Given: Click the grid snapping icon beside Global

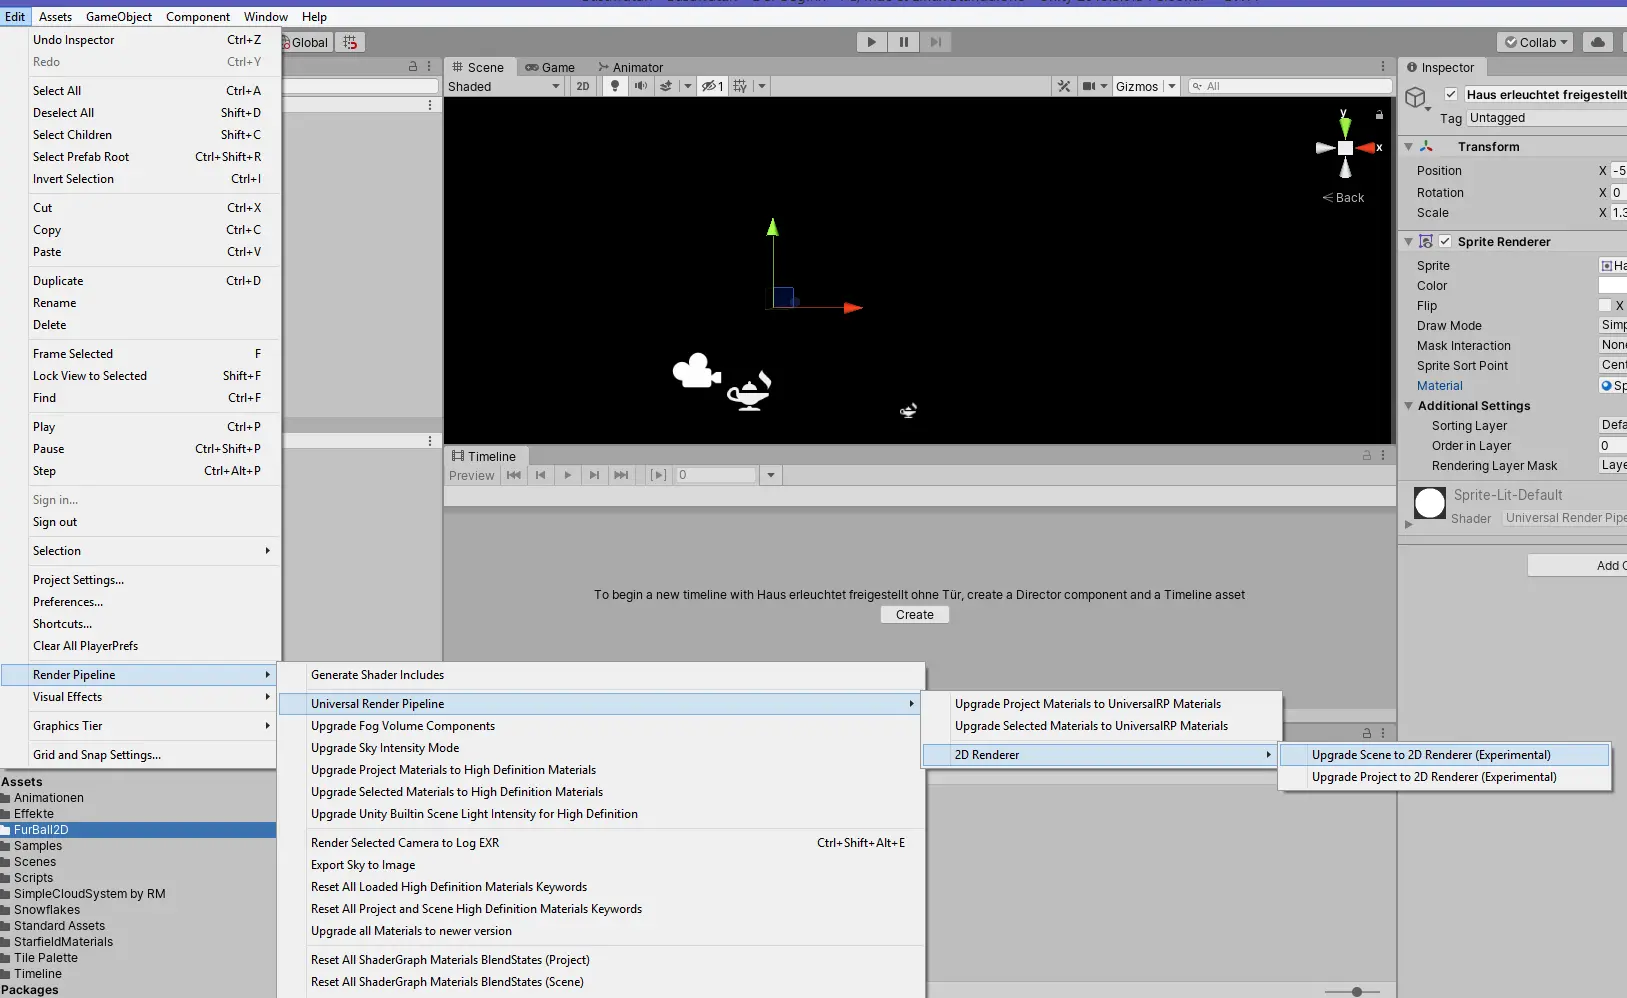Looking at the screenshot, I should [x=350, y=42].
